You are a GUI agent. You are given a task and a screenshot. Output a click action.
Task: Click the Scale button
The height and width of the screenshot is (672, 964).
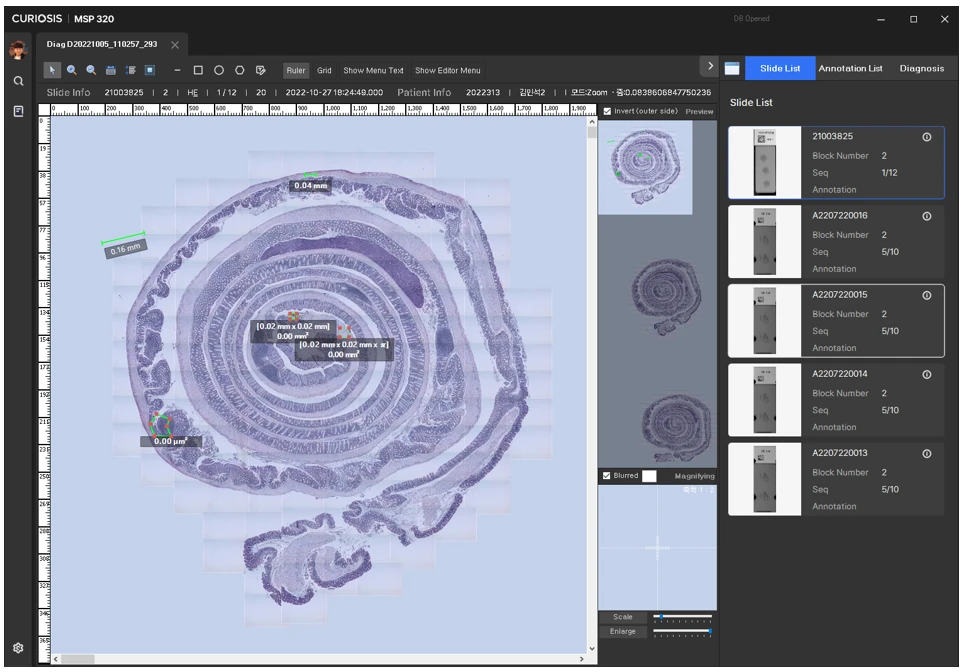pyautogui.click(x=623, y=617)
